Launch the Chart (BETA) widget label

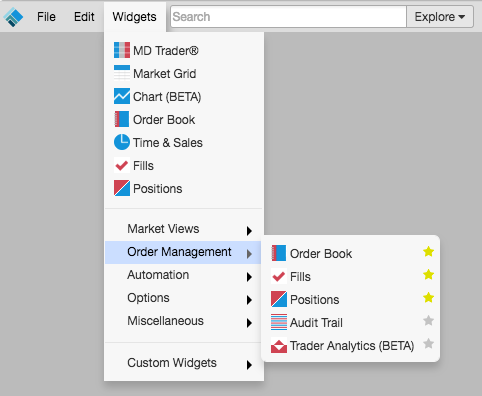pos(167,97)
